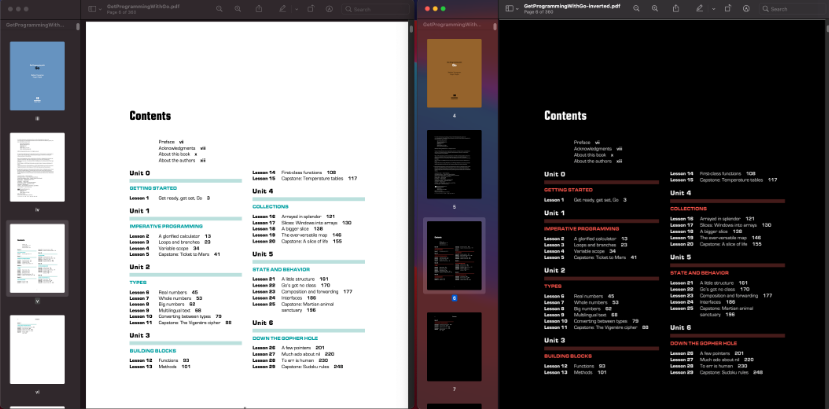Click Preface entry on the white page

171,142
